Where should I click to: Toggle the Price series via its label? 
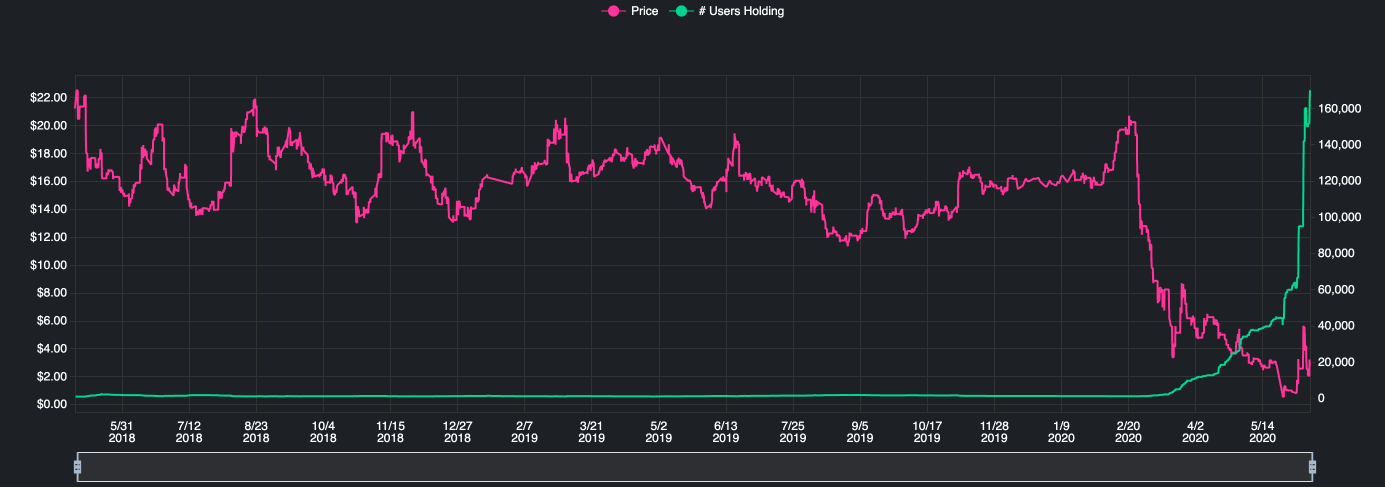[644, 11]
